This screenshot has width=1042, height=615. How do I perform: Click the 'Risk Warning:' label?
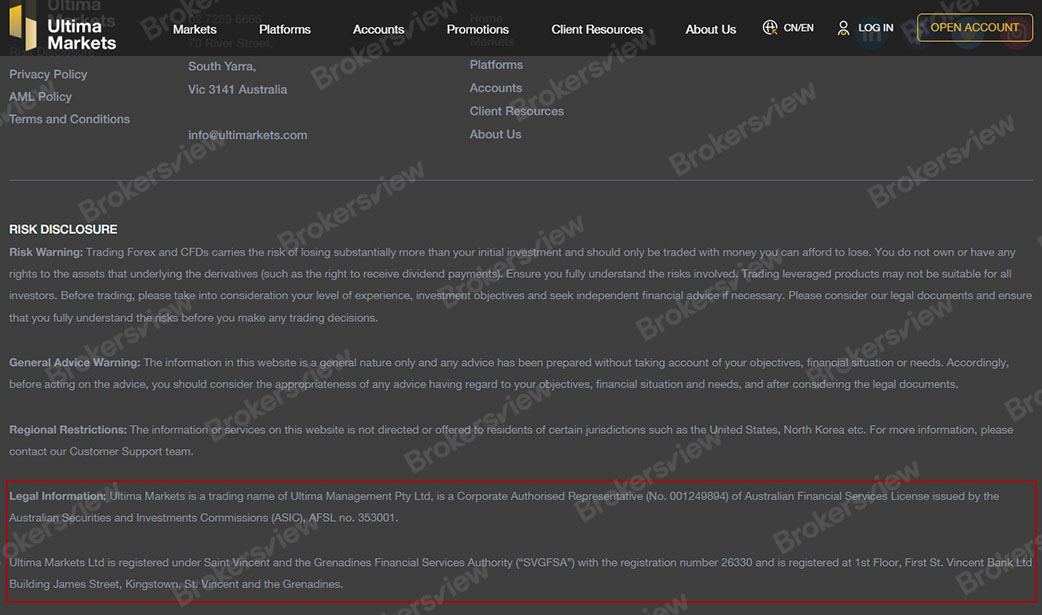46,253
